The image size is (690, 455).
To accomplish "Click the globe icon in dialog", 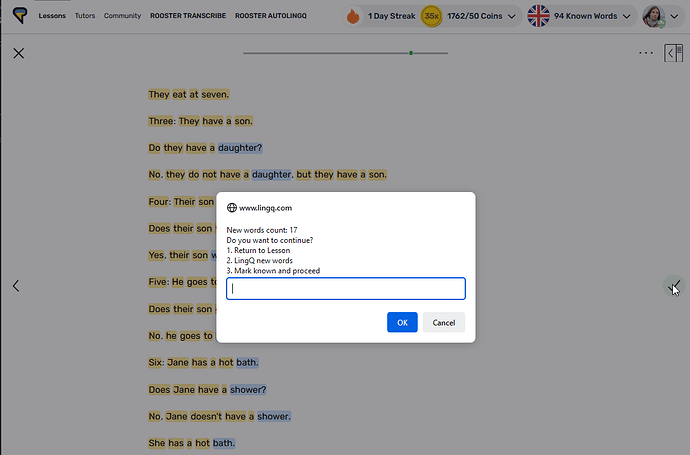I will click(231, 208).
